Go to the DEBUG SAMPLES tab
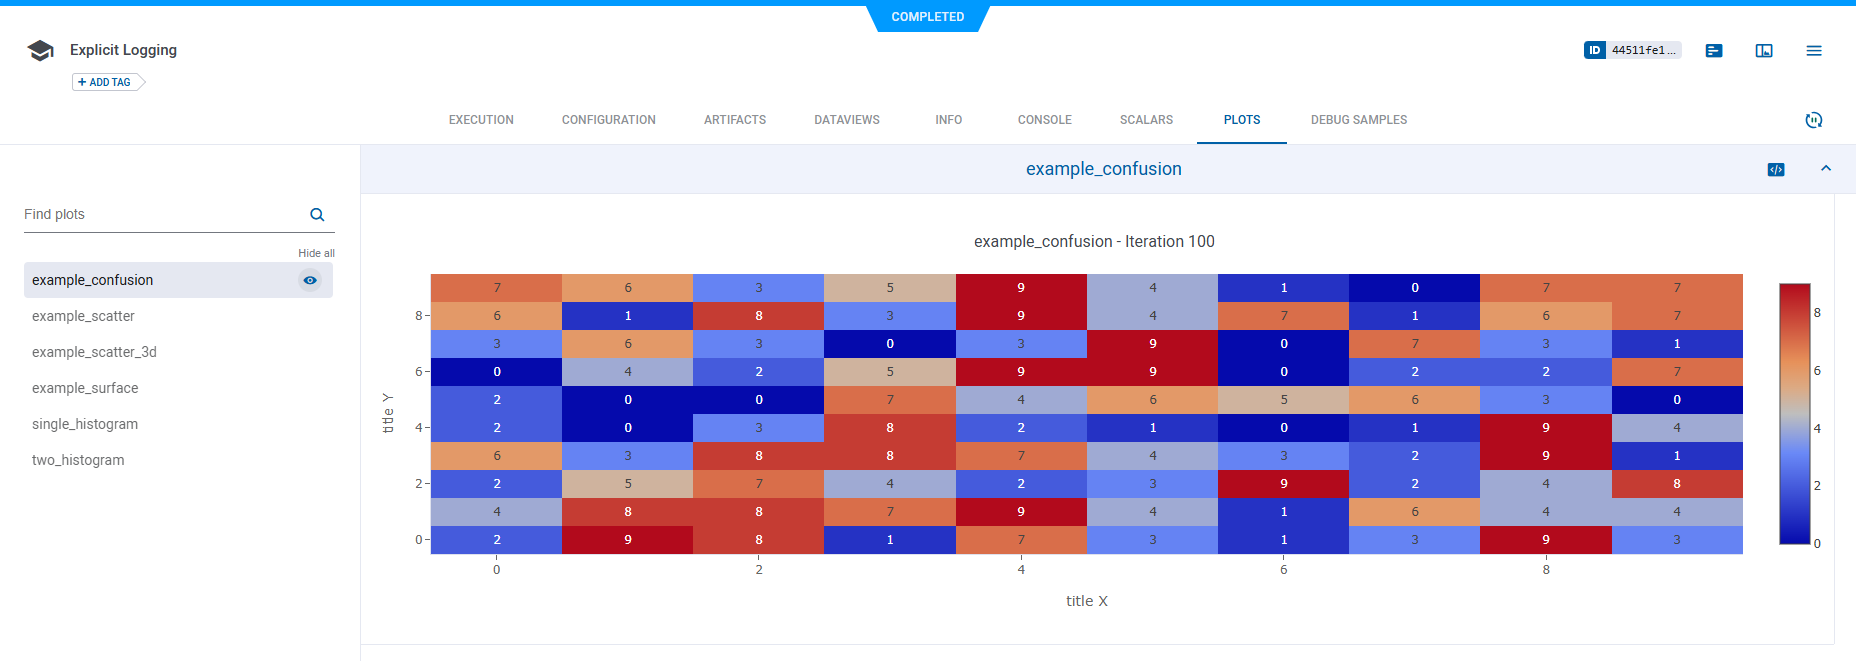The height and width of the screenshot is (661, 1856). (1358, 120)
